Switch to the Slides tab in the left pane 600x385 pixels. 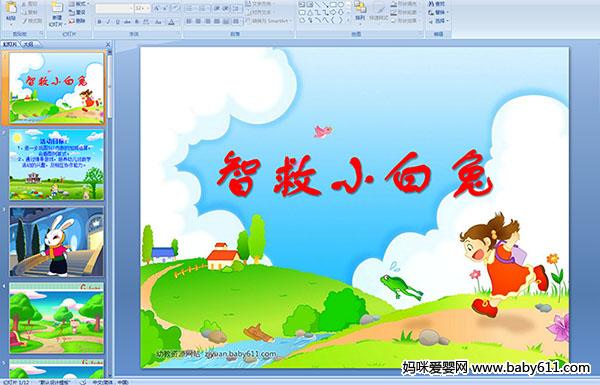click(10, 44)
